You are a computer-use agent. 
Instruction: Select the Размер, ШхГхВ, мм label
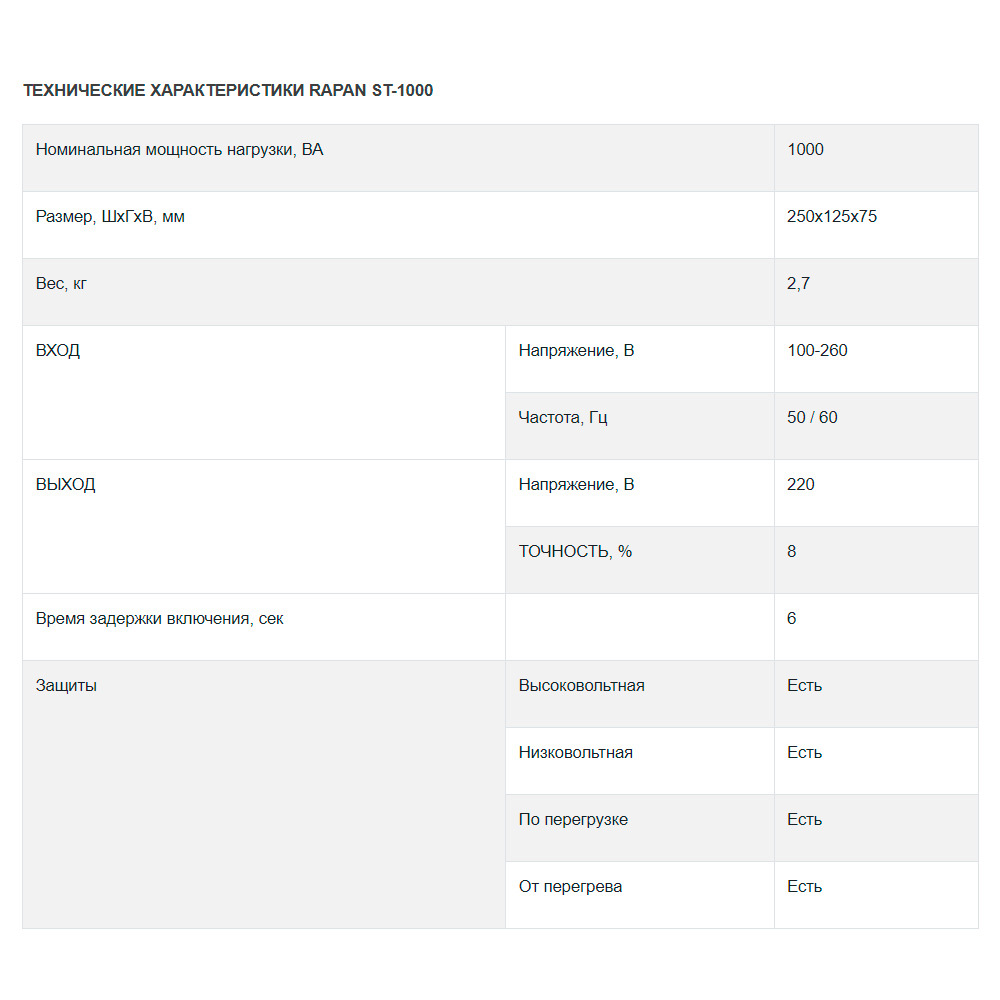110,217
